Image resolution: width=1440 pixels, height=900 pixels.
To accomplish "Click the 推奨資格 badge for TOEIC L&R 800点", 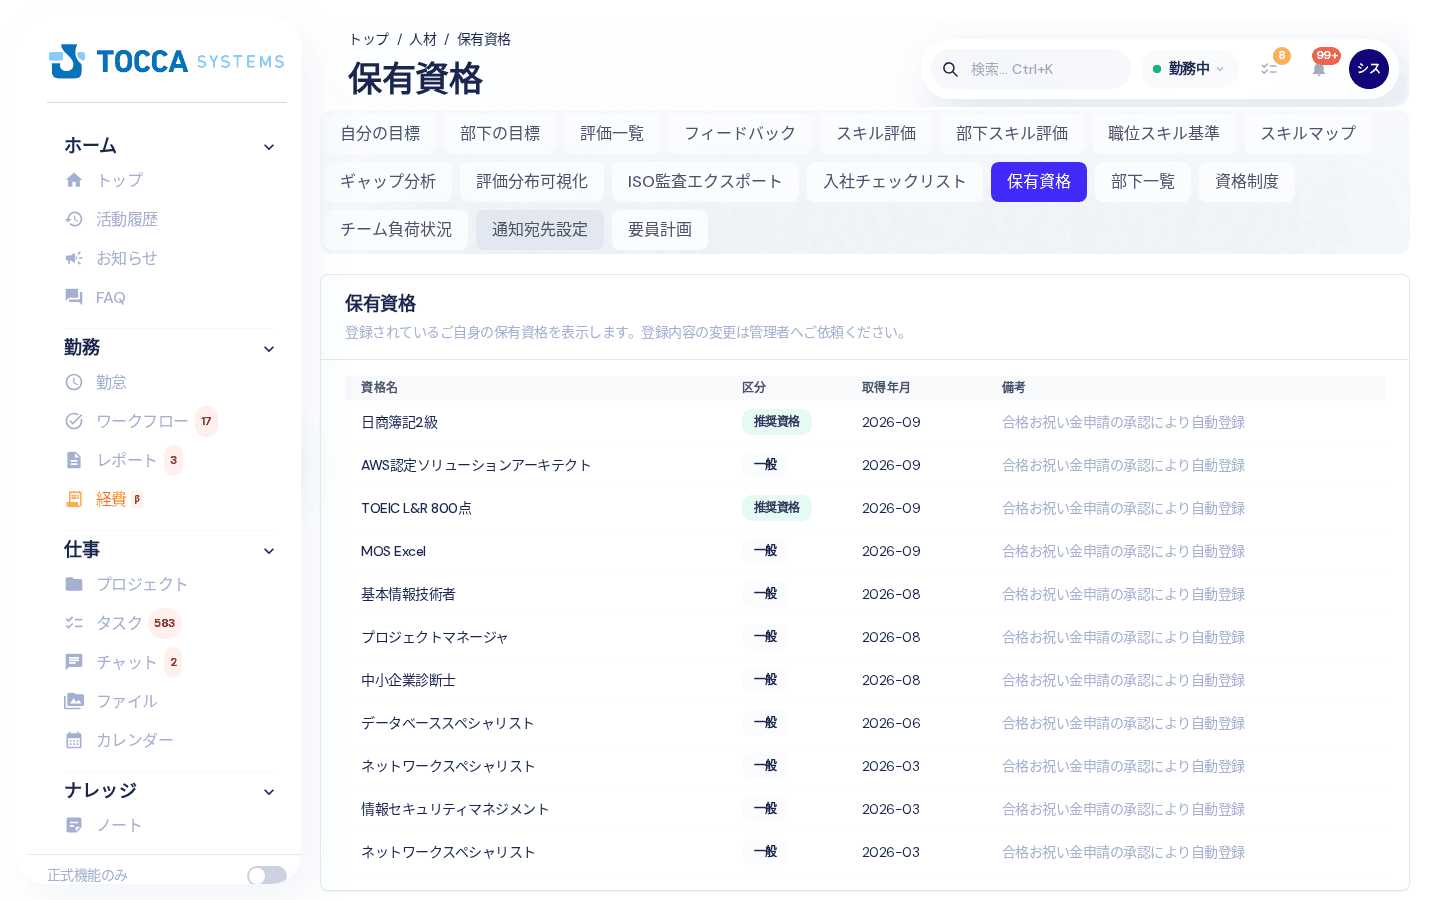I will 777,508.
